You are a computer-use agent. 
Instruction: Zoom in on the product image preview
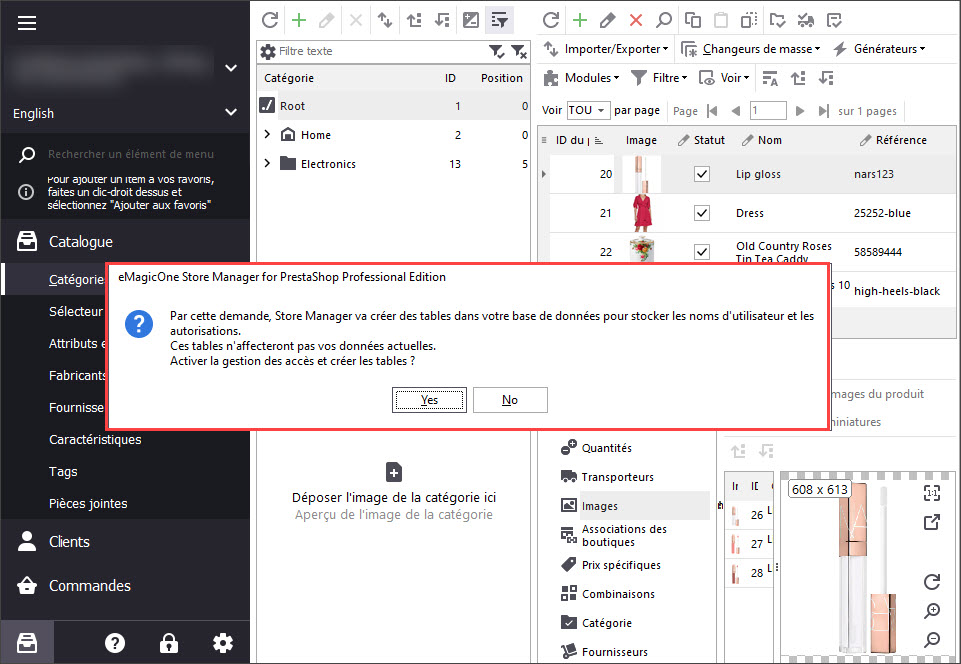tap(932, 611)
